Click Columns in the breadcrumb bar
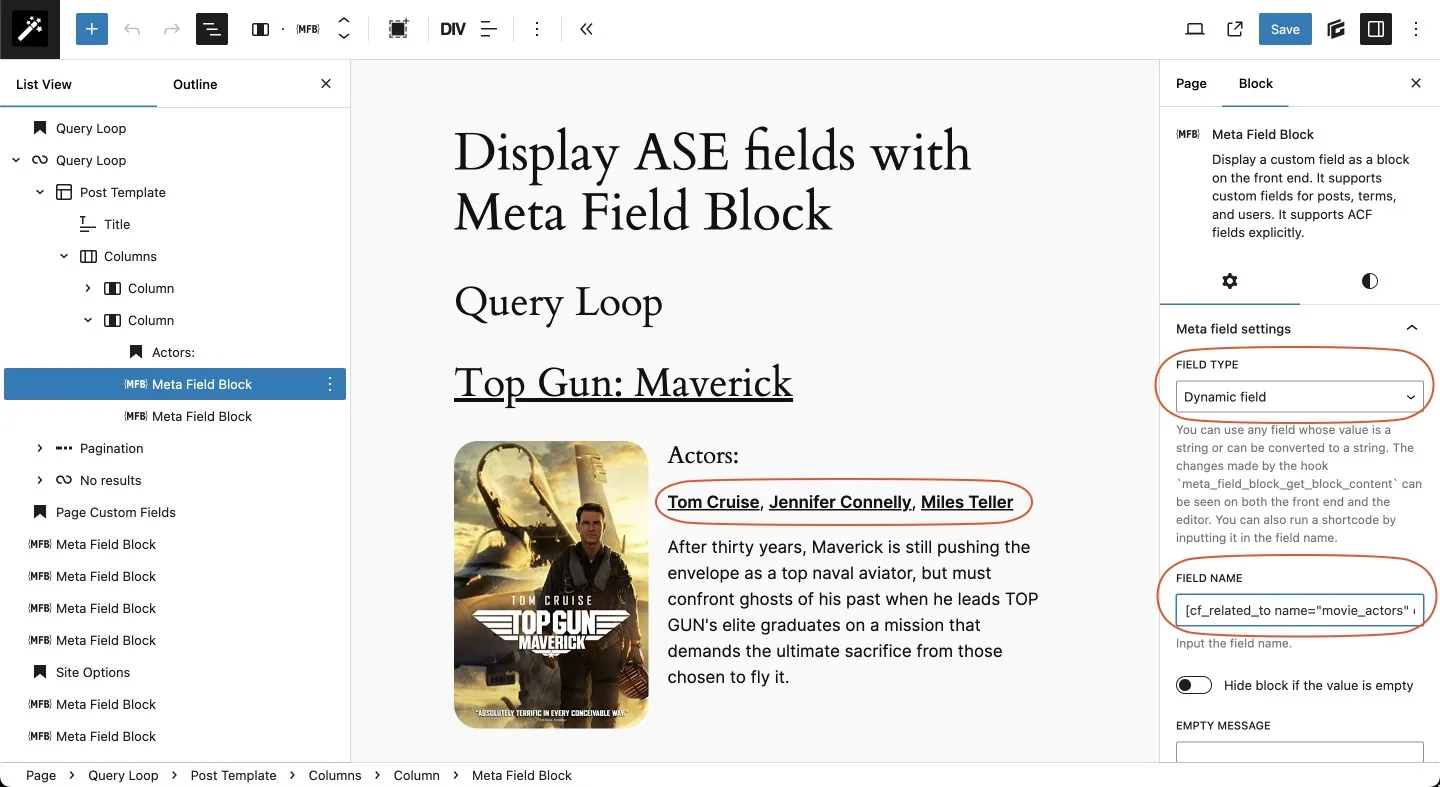 [x=335, y=775]
